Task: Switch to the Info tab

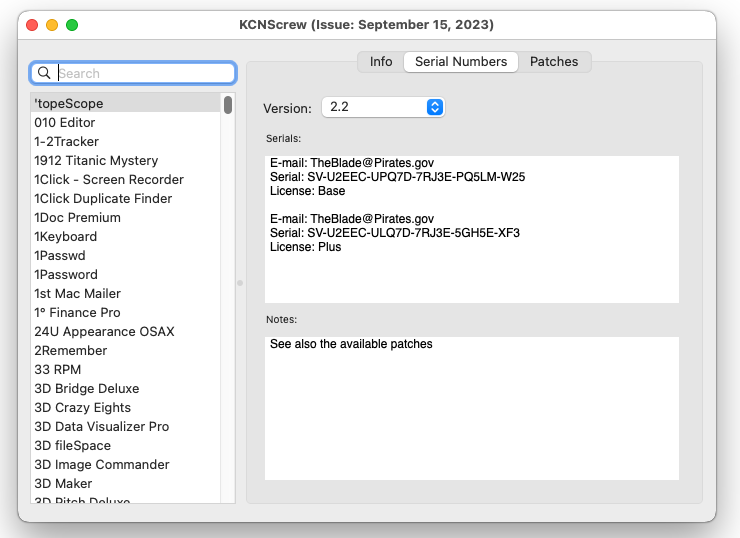Action: click(381, 62)
